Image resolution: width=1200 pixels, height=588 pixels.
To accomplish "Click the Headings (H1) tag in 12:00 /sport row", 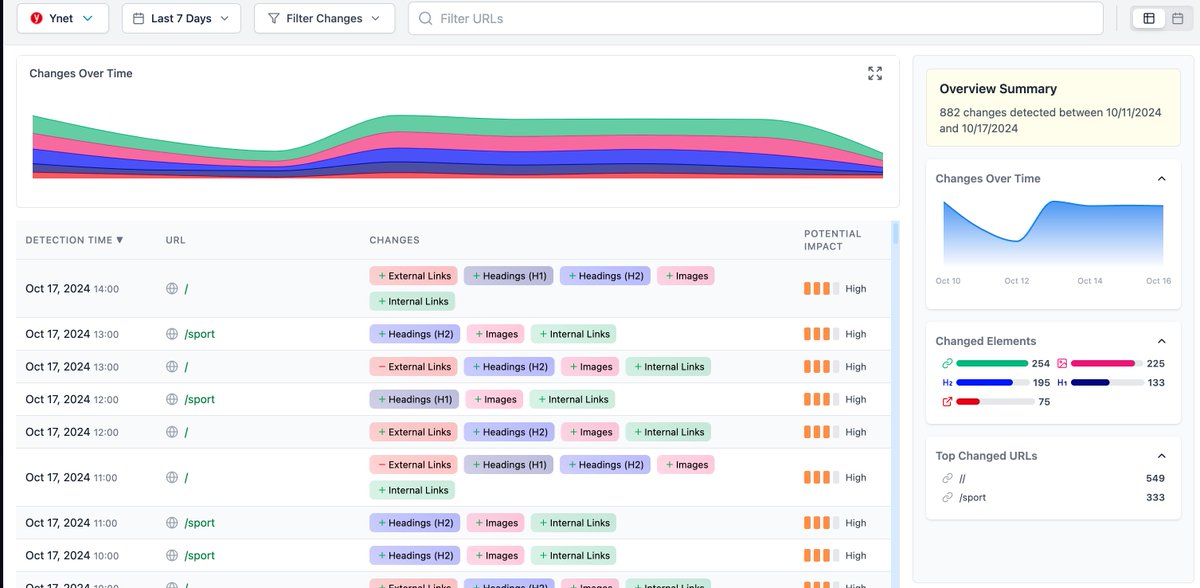I will (414, 399).
